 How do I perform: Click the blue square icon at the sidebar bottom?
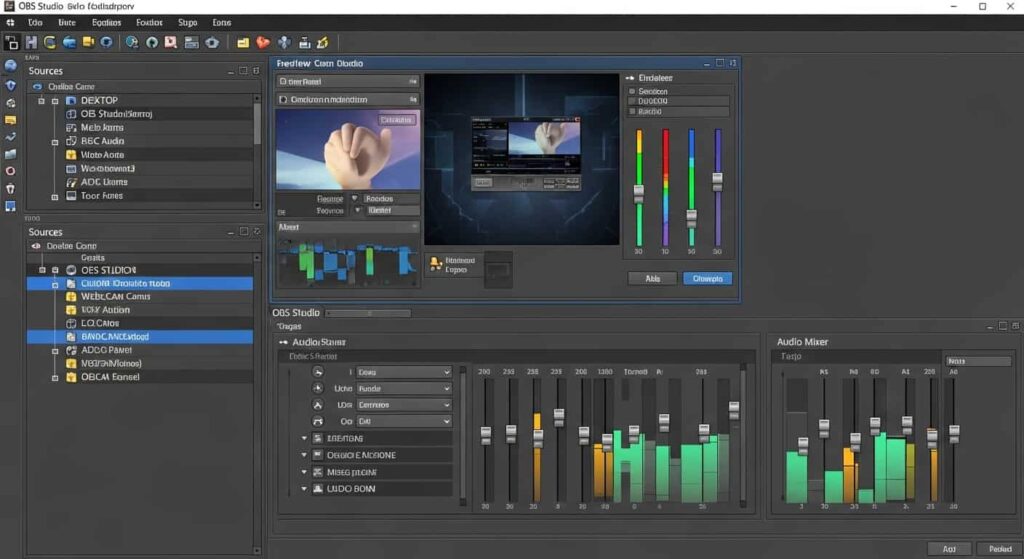click(x=10, y=206)
